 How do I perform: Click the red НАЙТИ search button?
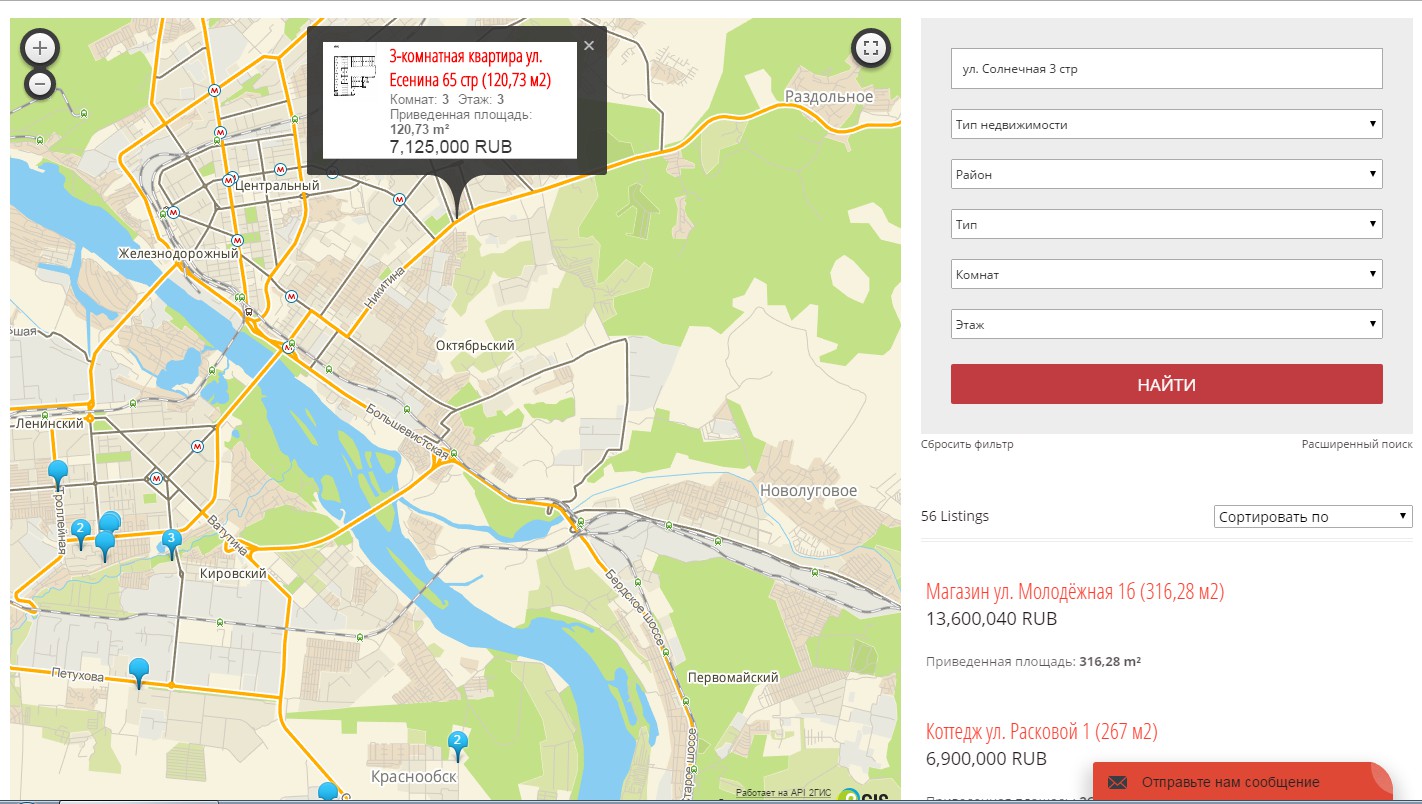pos(1167,384)
